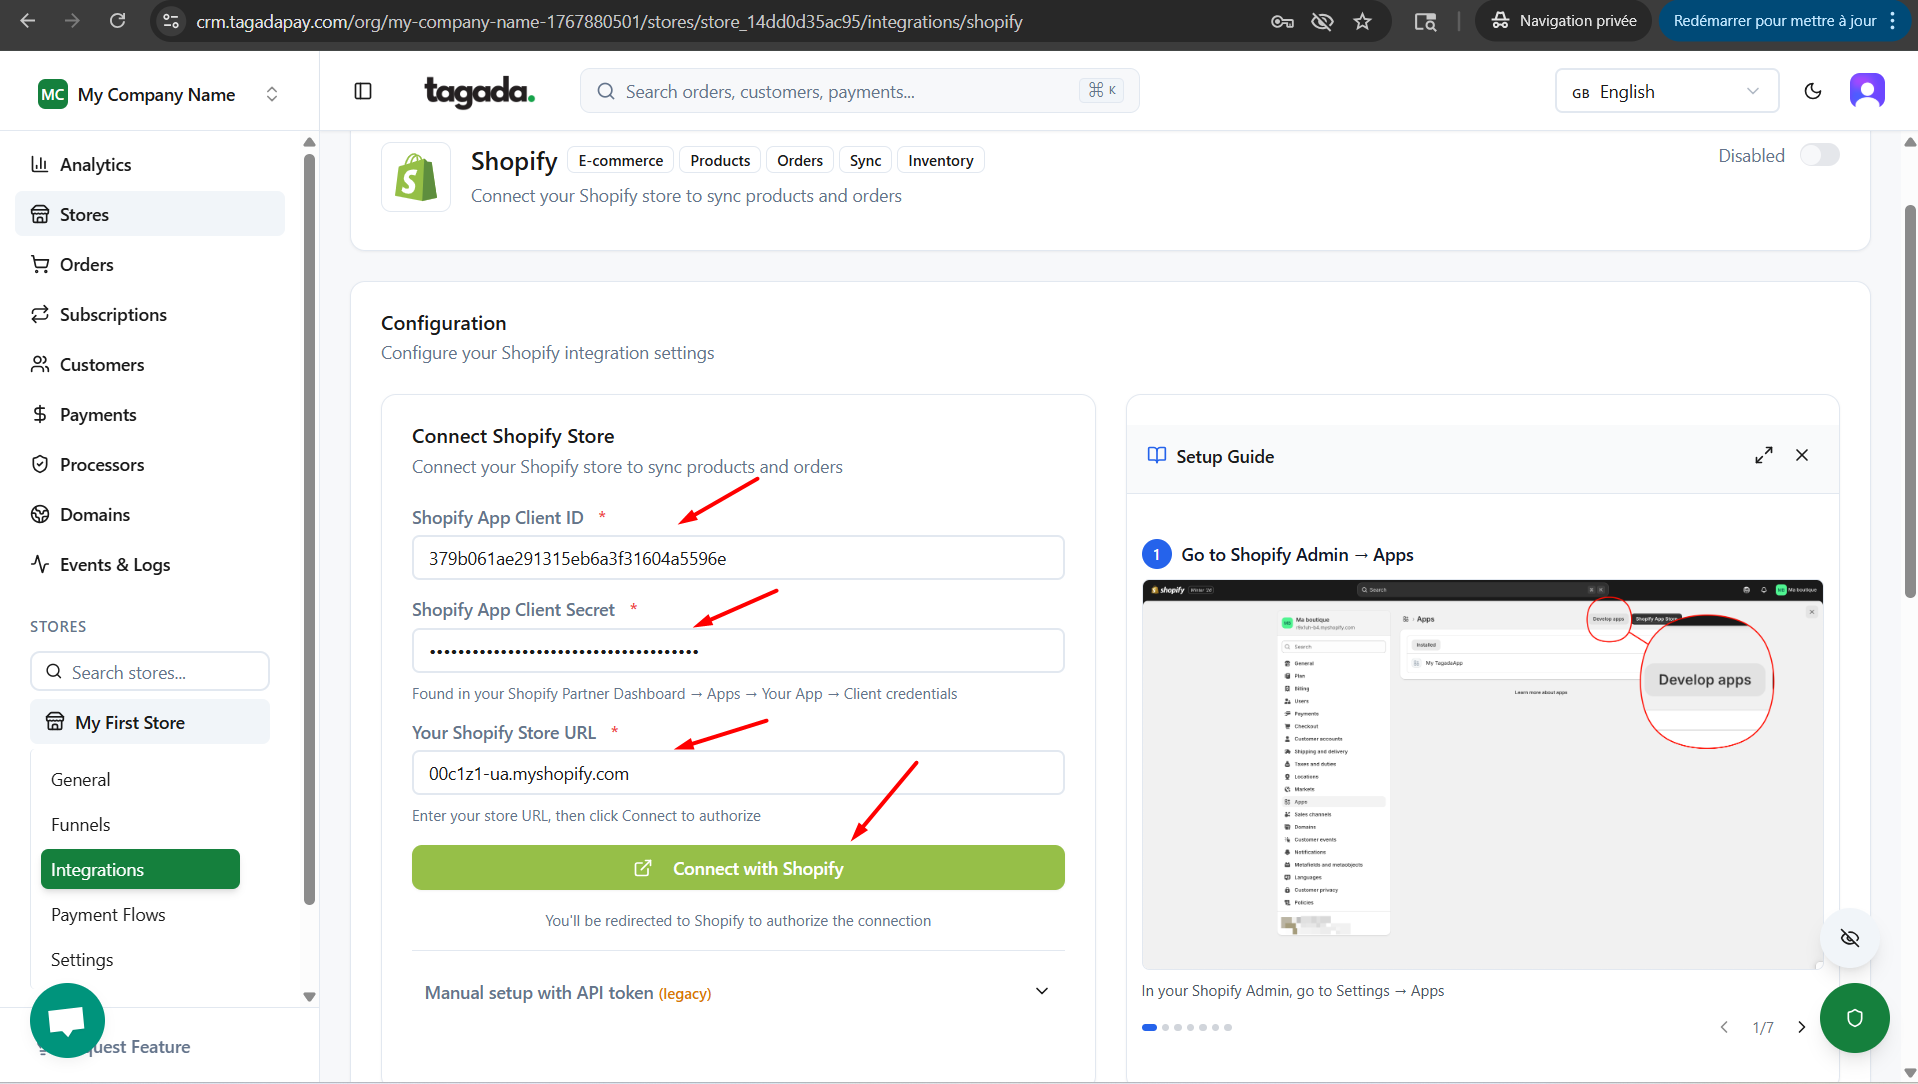The image size is (1918, 1084).
Task: Go to next Setup Guide step
Action: pos(1801,1027)
